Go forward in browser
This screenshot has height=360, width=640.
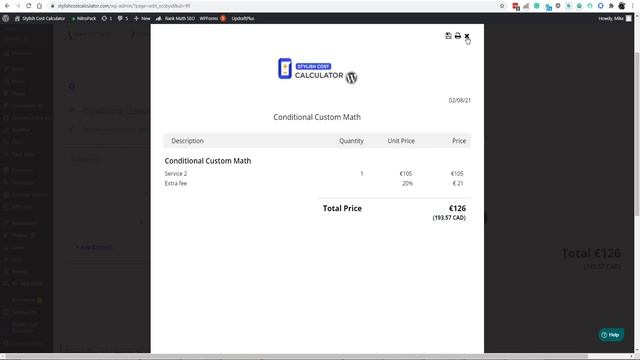click(18, 6)
